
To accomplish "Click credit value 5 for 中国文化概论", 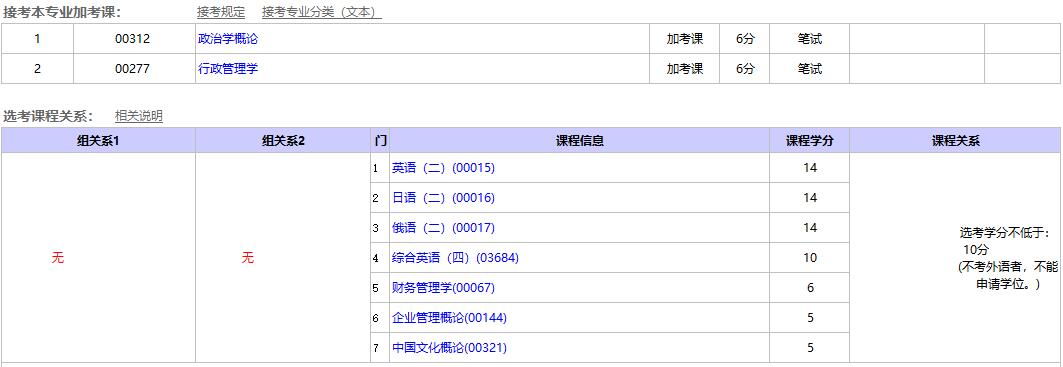I will click(809, 347).
